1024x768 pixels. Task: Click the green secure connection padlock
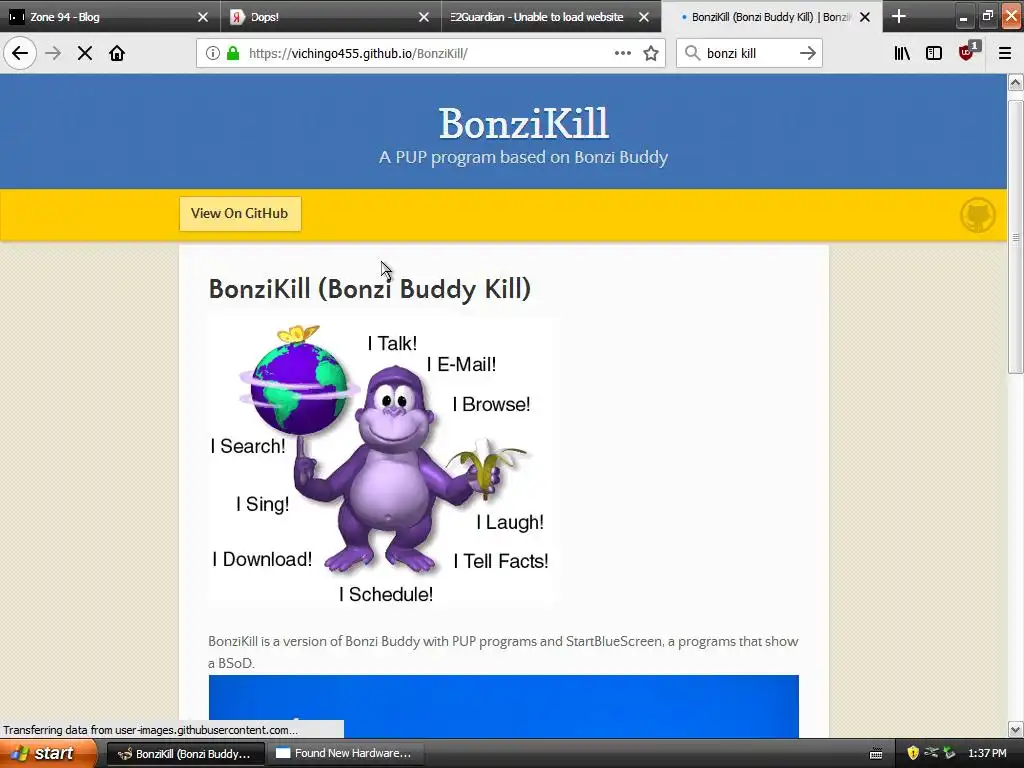tap(232, 53)
